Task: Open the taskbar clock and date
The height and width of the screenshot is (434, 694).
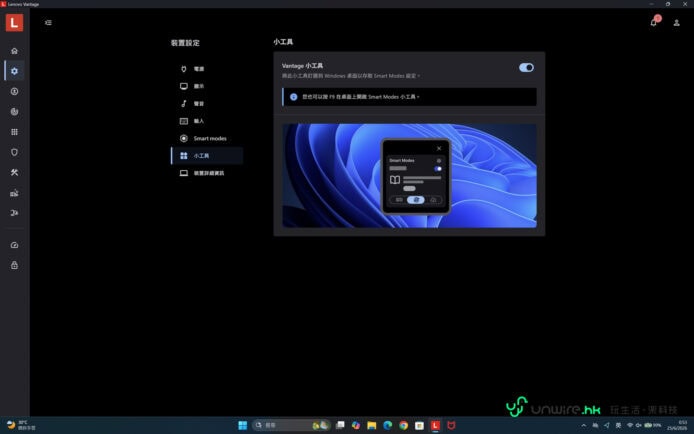Action: (x=677, y=425)
